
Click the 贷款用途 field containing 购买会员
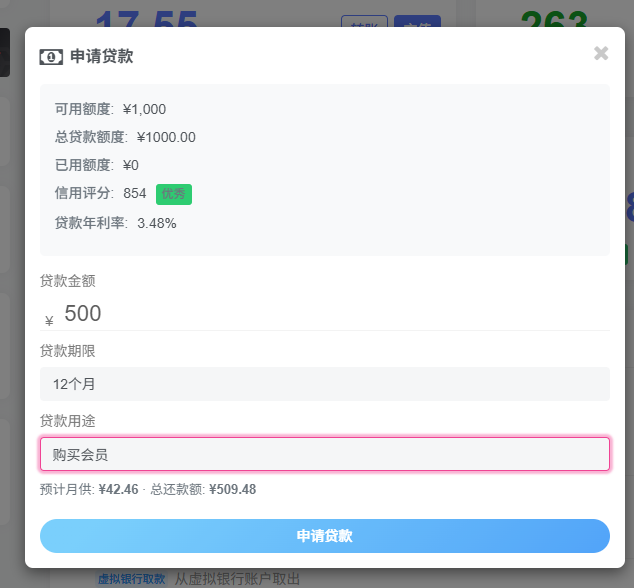[x=324, y=454]
